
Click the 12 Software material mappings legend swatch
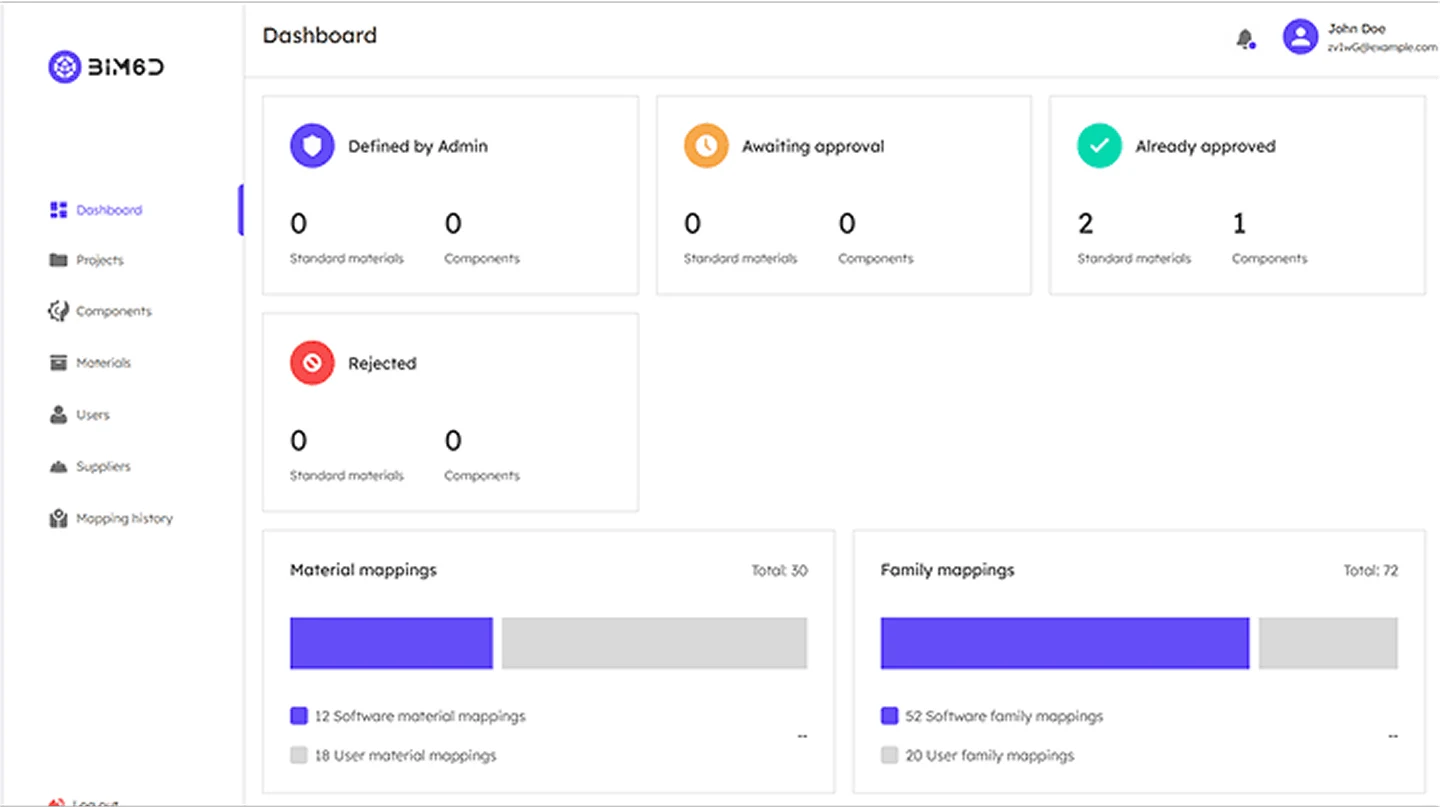pyautogui.click(x=298, y=716)
